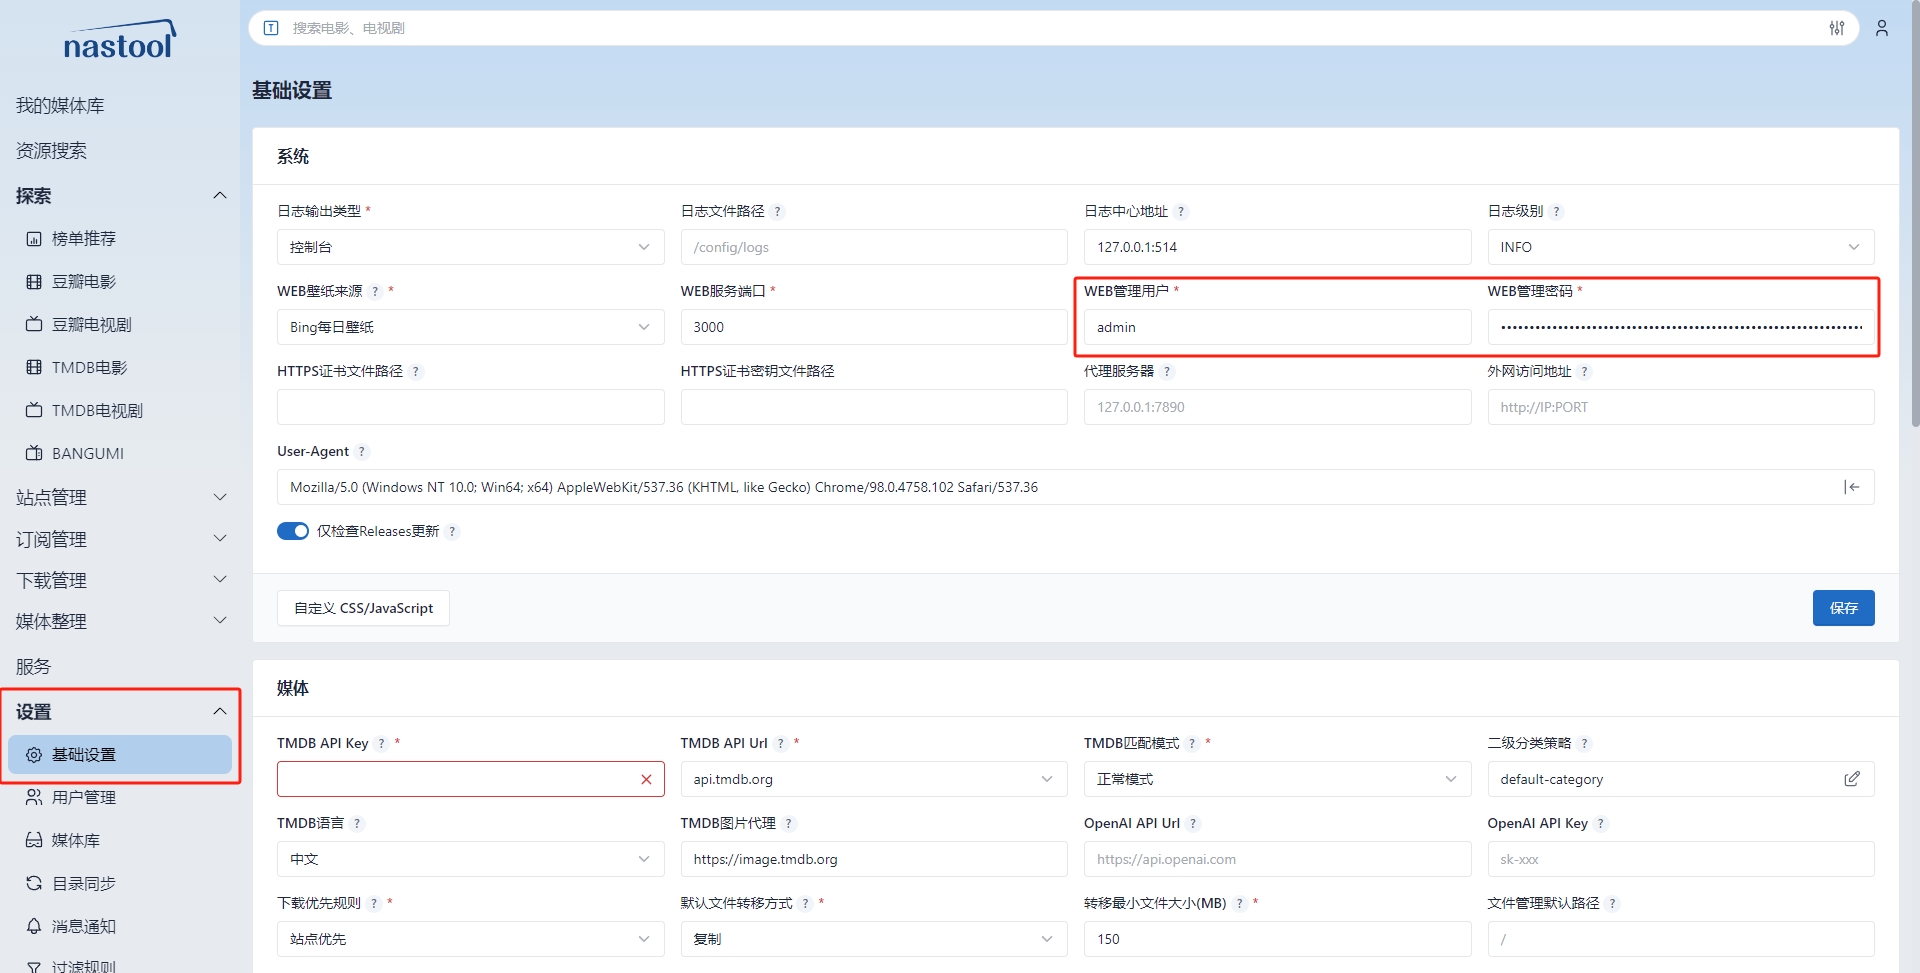Open 自定义 CSS/JavaScript button
This screenshot has height=973, width=1920.
click(363, 608)
